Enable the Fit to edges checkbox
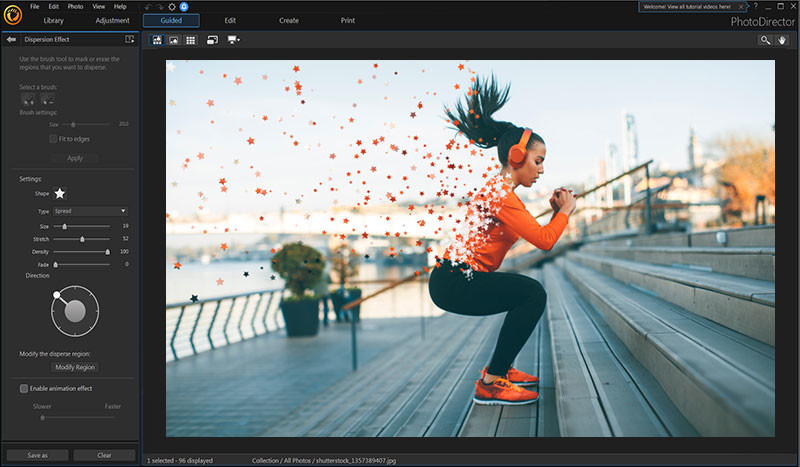The image size is (800, 467). [53, 138]
